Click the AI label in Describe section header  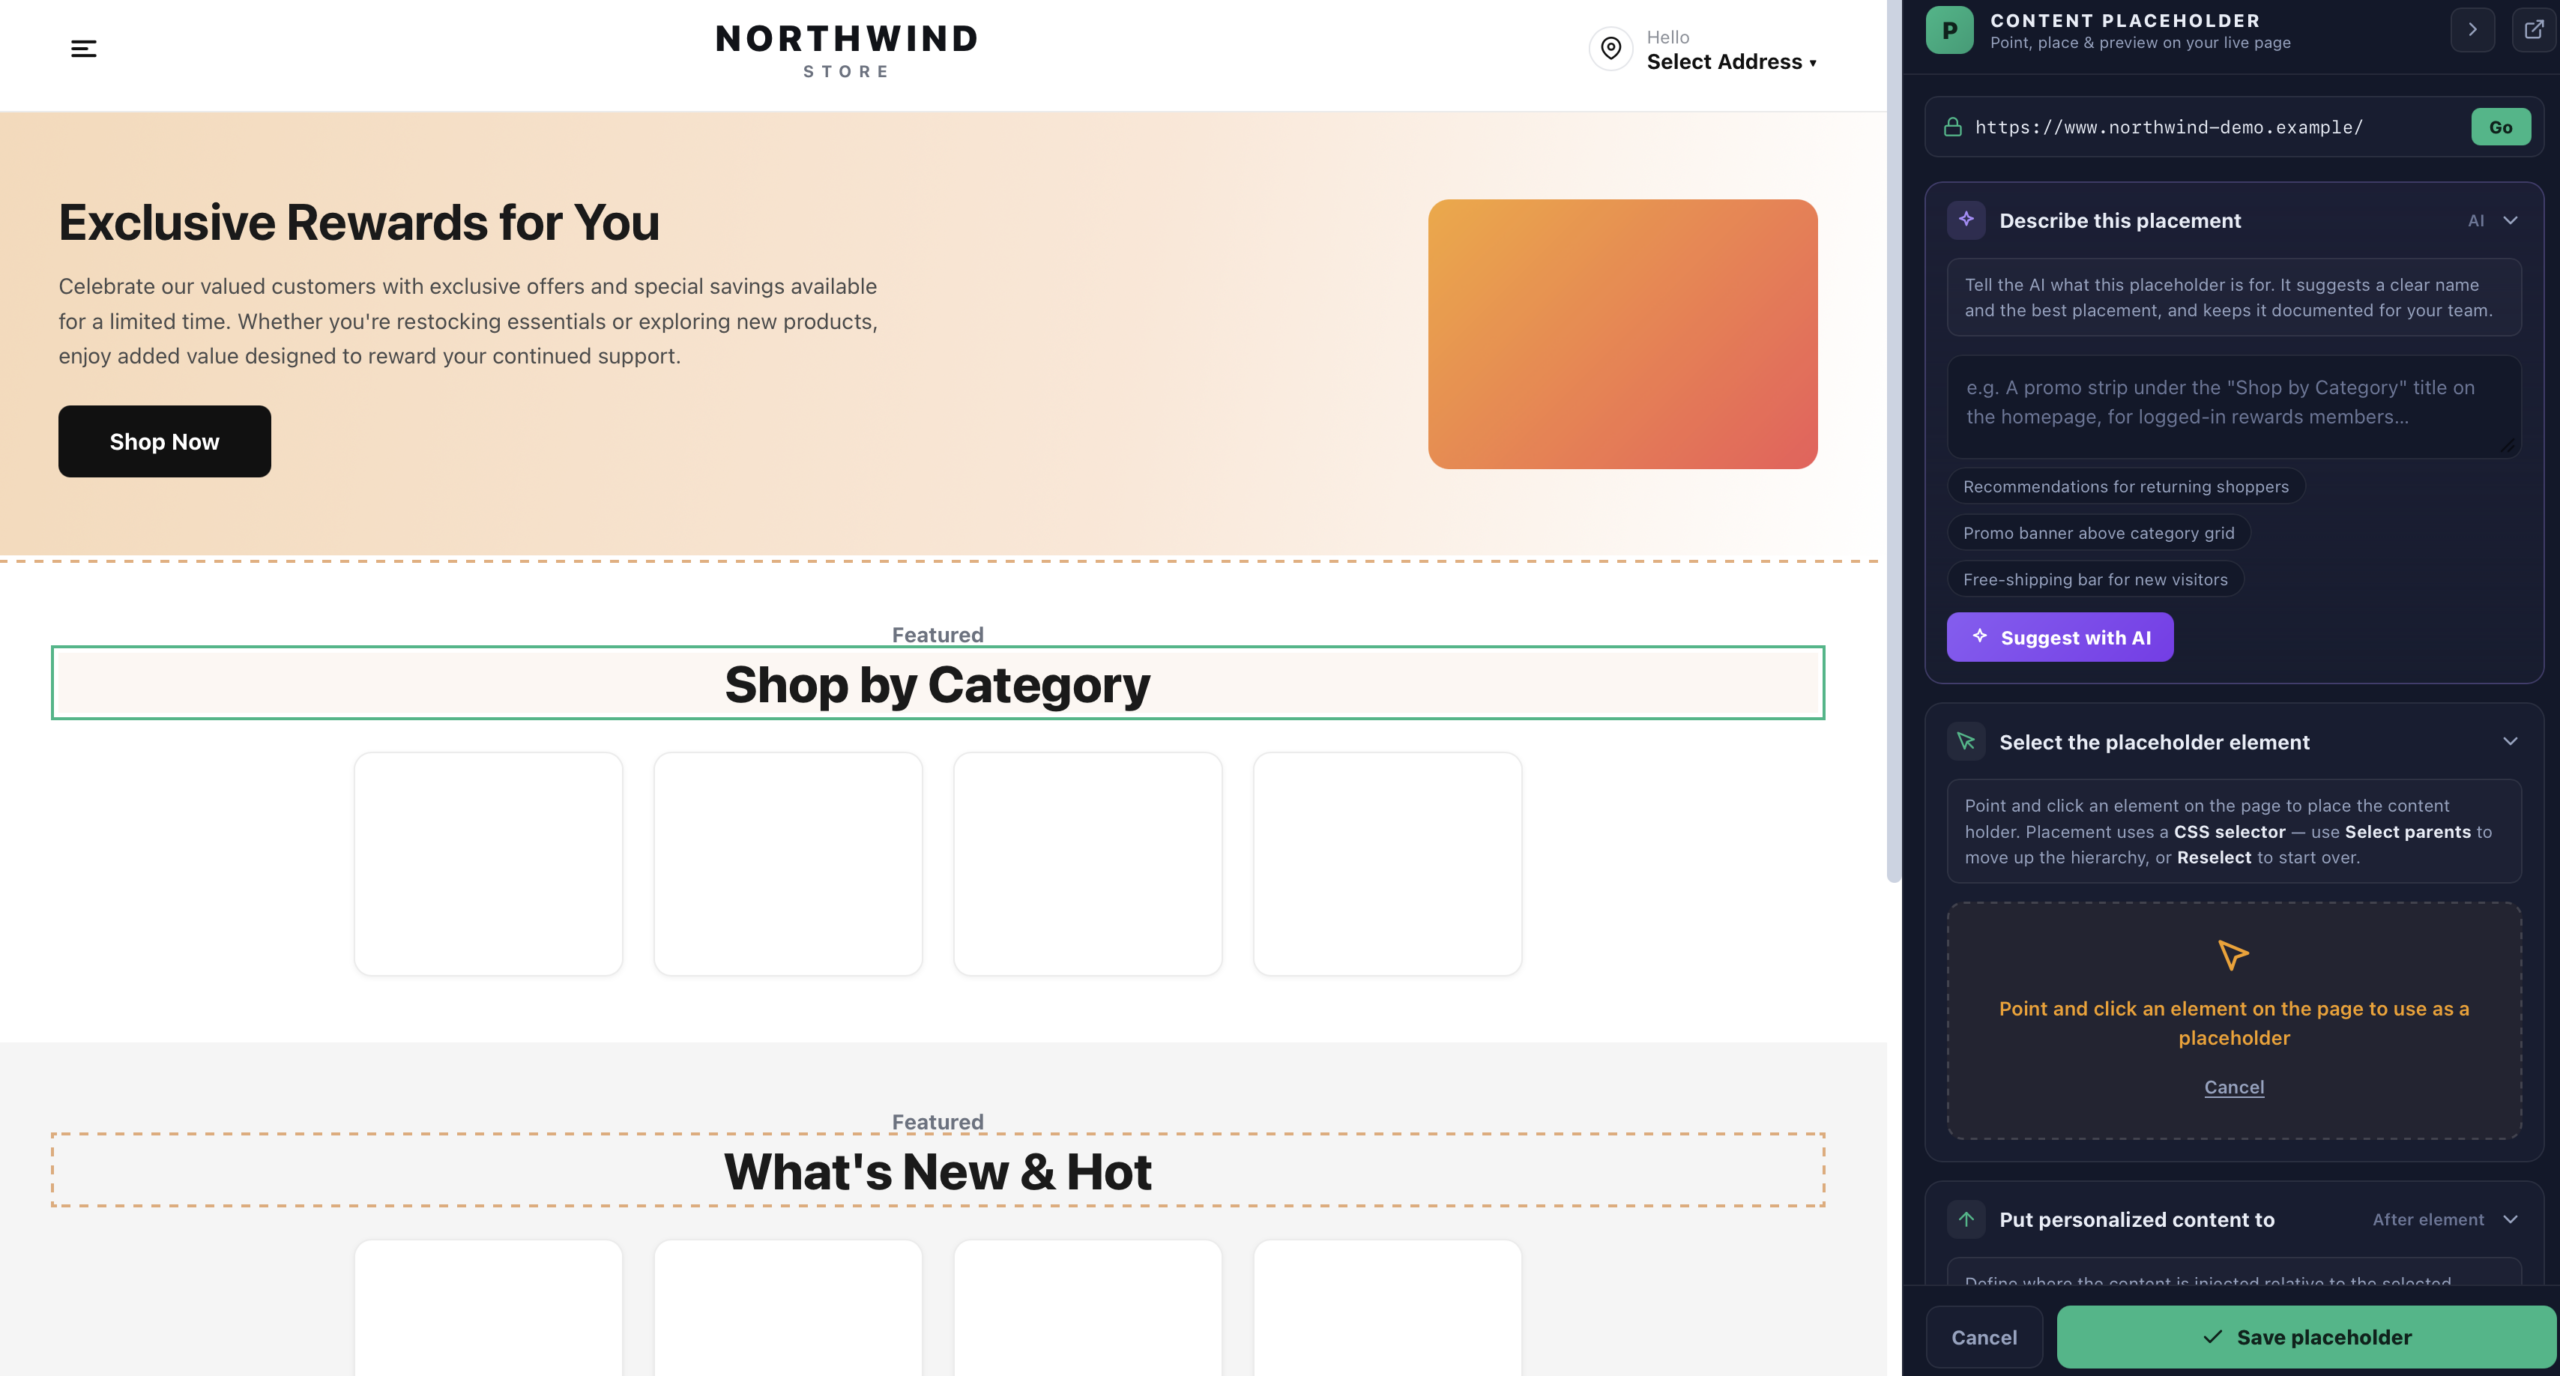click(x=2476, y=221)
